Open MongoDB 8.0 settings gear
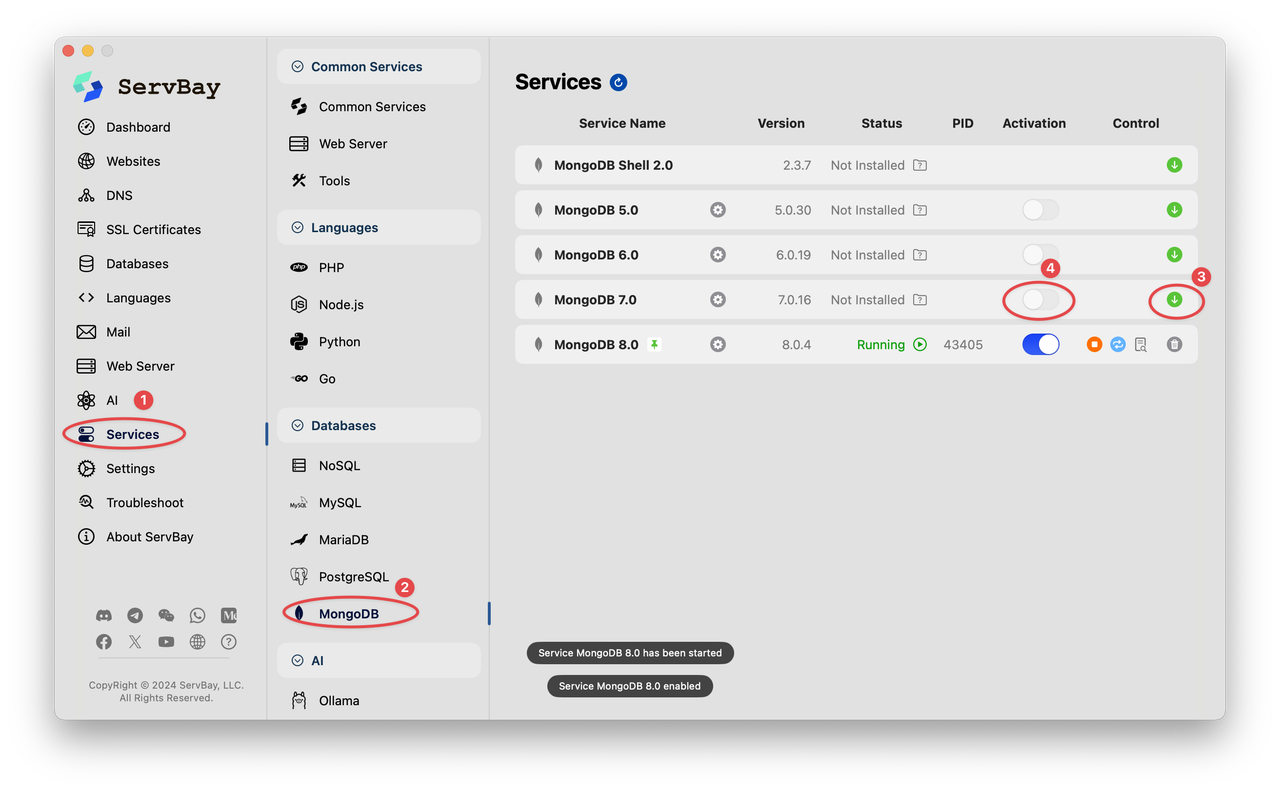Viewport: 1280px width, 792px height. 718,344
